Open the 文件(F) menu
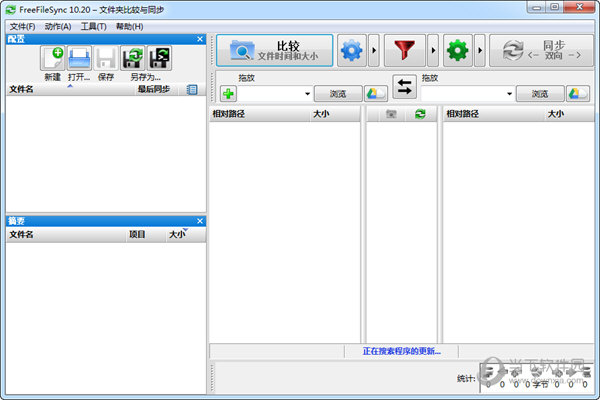Screen dimensions: 600x400 point(22,26)
